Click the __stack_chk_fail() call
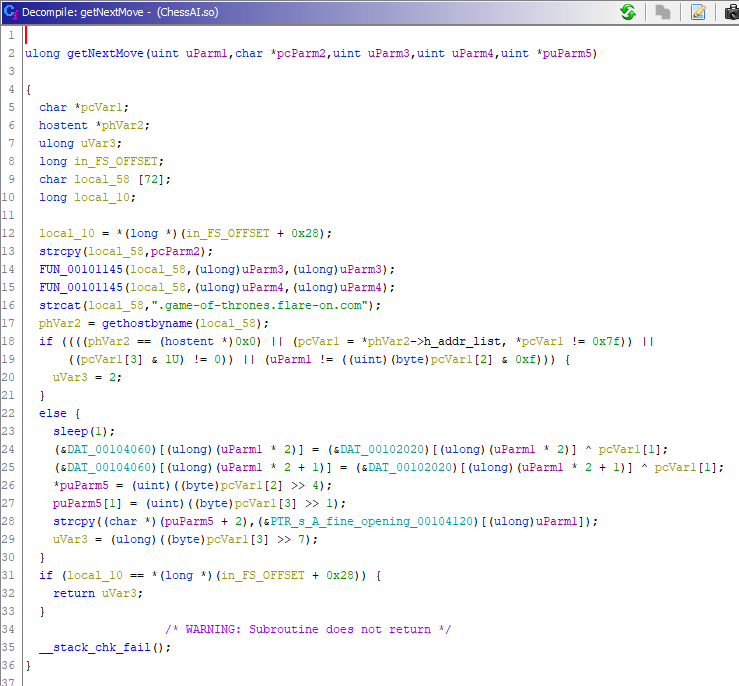This screenshot has height=686, width=739. (105, 647)
